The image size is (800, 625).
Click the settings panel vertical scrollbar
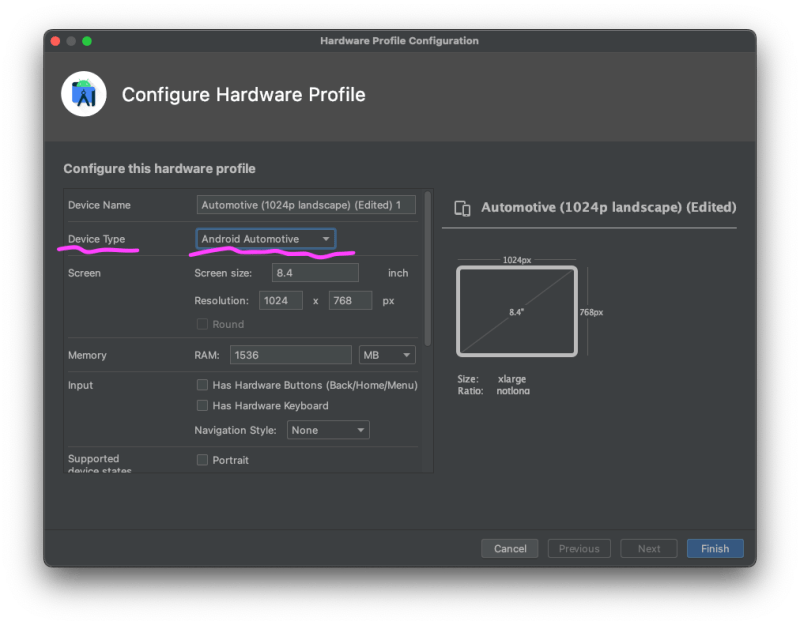click(x=428, y=269)
